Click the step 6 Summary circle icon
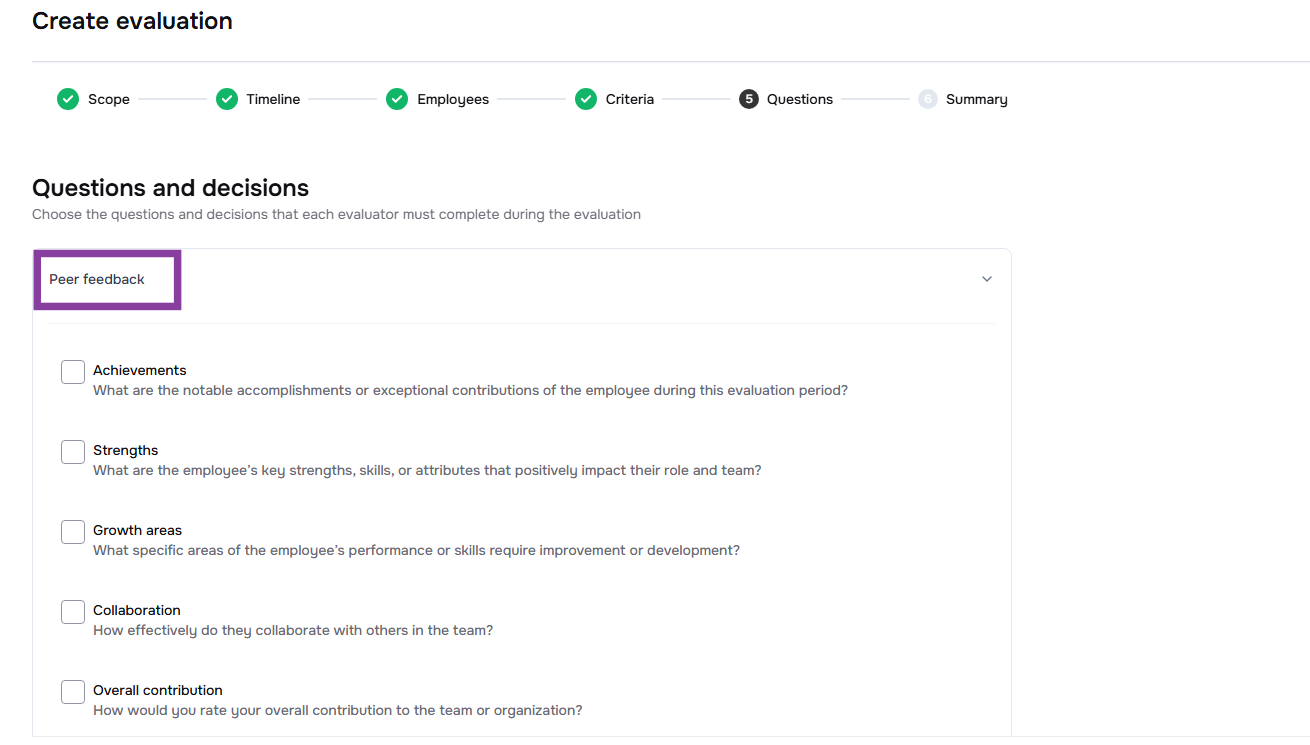The height and width of the screenshot is (745, 1310). (x=928, y=99)
